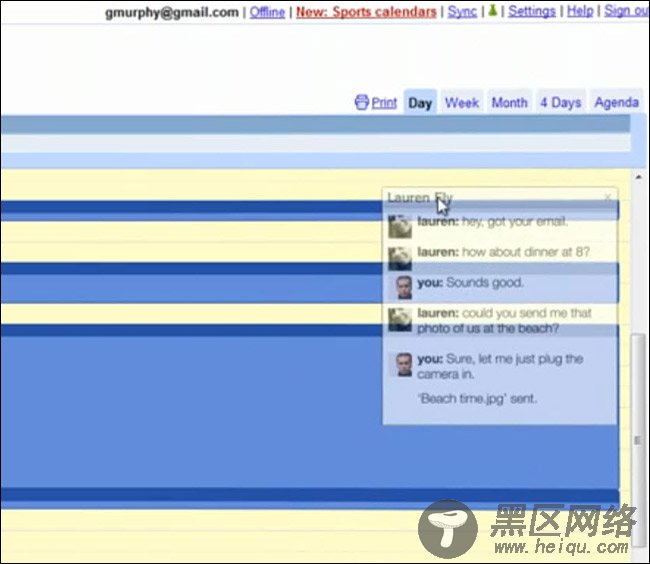Click the 'Beach time.jpg' sent message

(x=477, y=399)
